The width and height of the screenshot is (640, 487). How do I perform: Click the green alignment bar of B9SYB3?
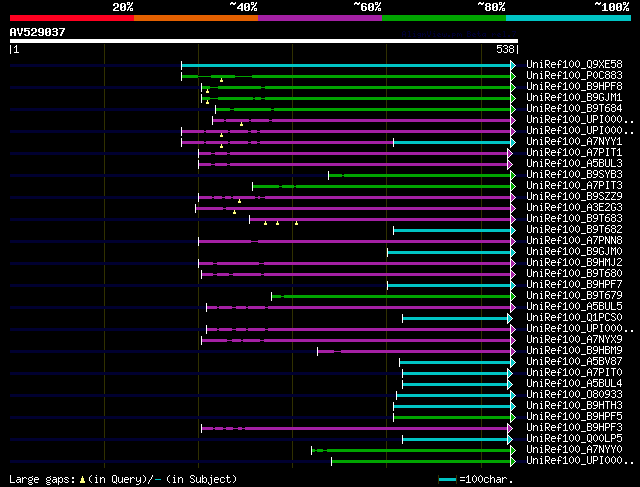(x=420, y=176)
